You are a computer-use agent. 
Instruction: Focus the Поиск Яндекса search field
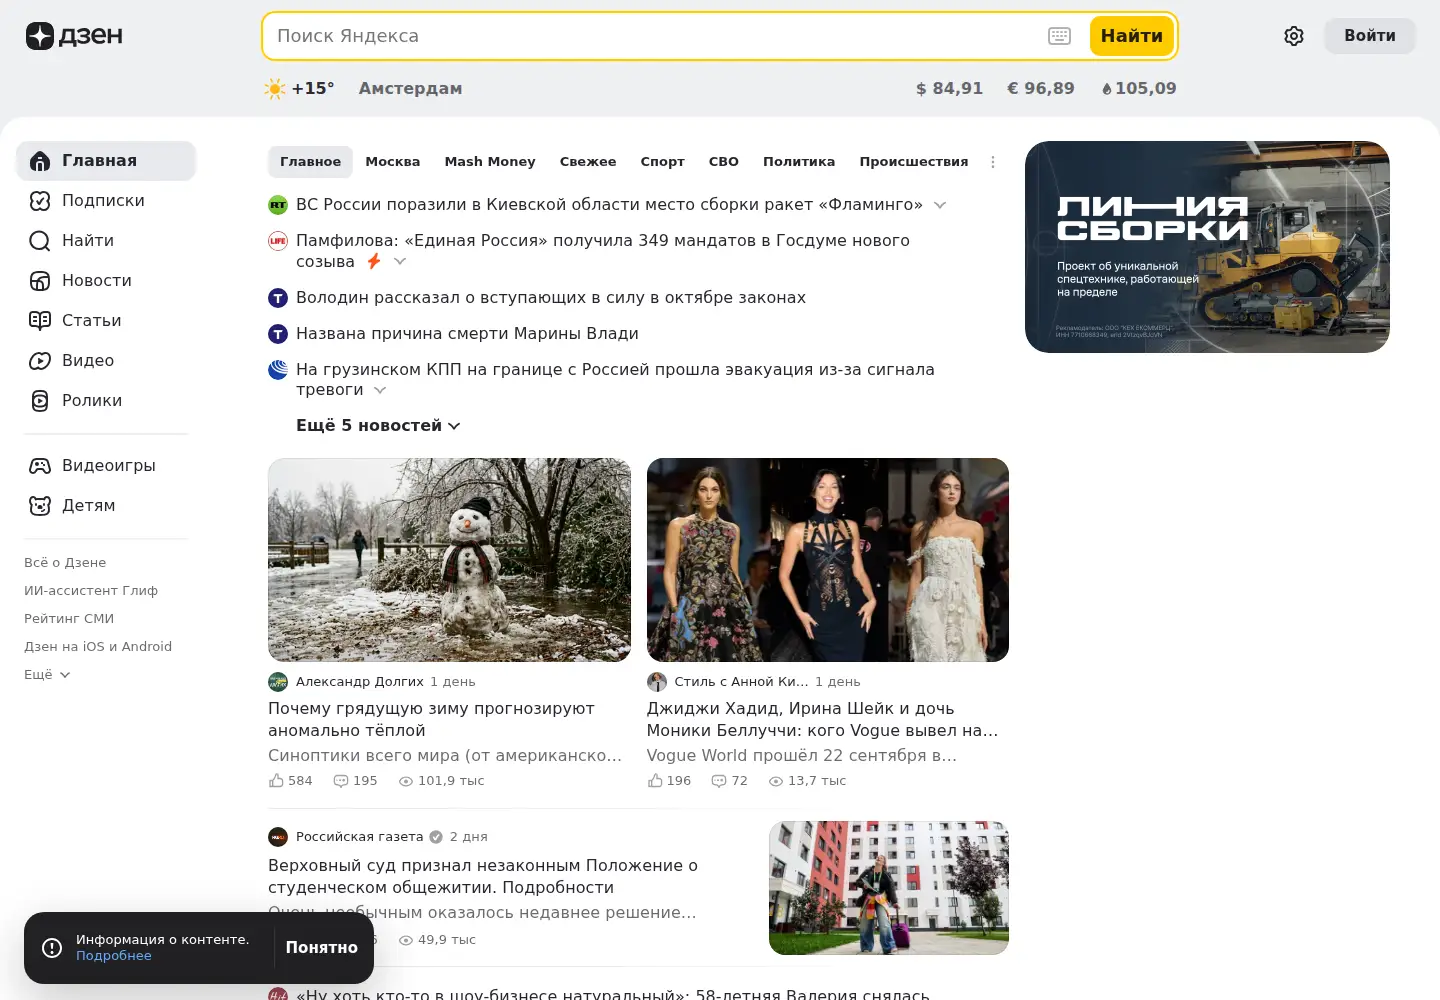click(x=655, y=36)
